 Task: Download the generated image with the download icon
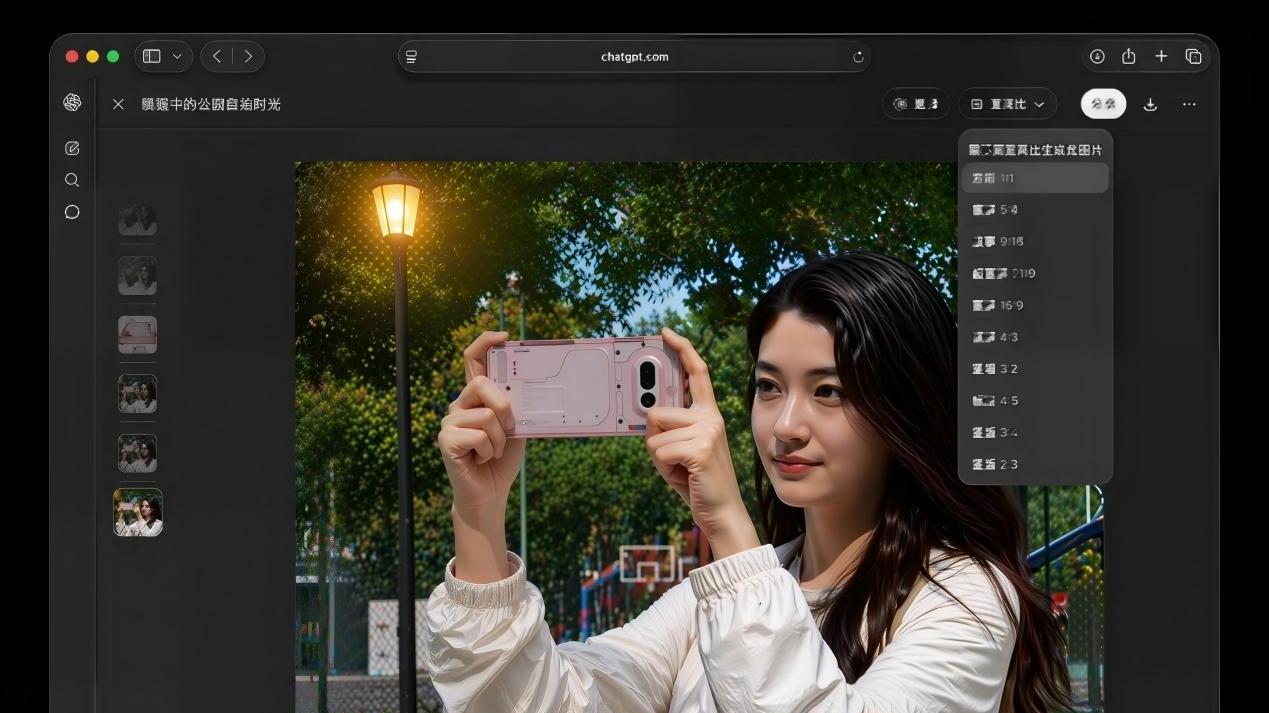pyautogui.click(x=1150, y=103)
